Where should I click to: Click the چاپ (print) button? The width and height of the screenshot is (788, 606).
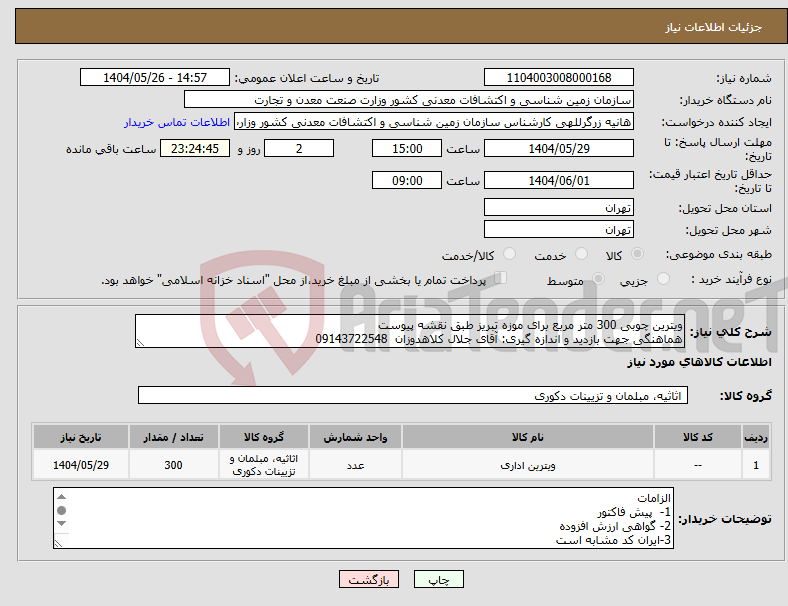tap(438, 579)
